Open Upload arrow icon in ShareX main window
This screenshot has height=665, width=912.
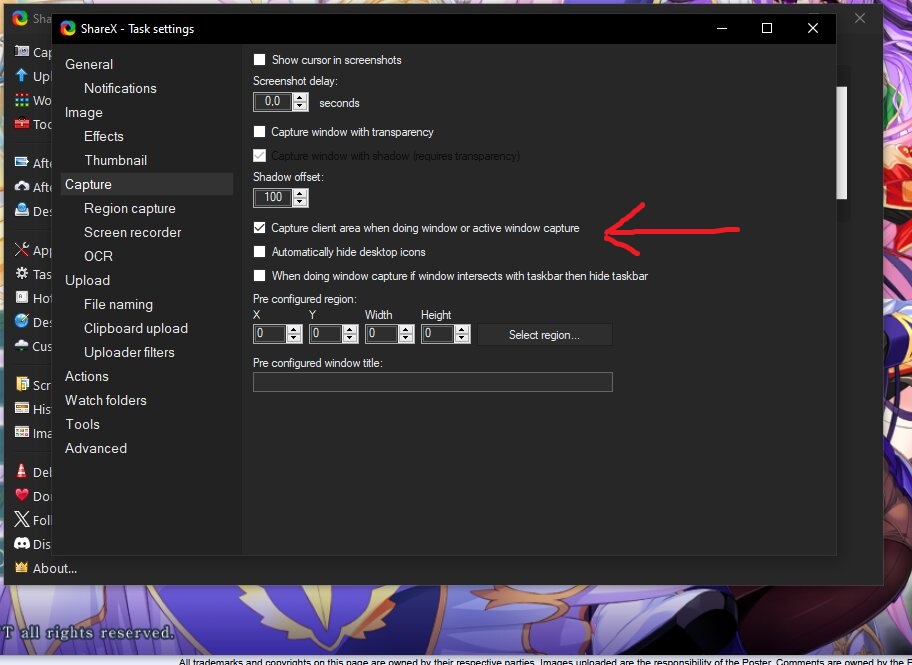click(22, 75)
